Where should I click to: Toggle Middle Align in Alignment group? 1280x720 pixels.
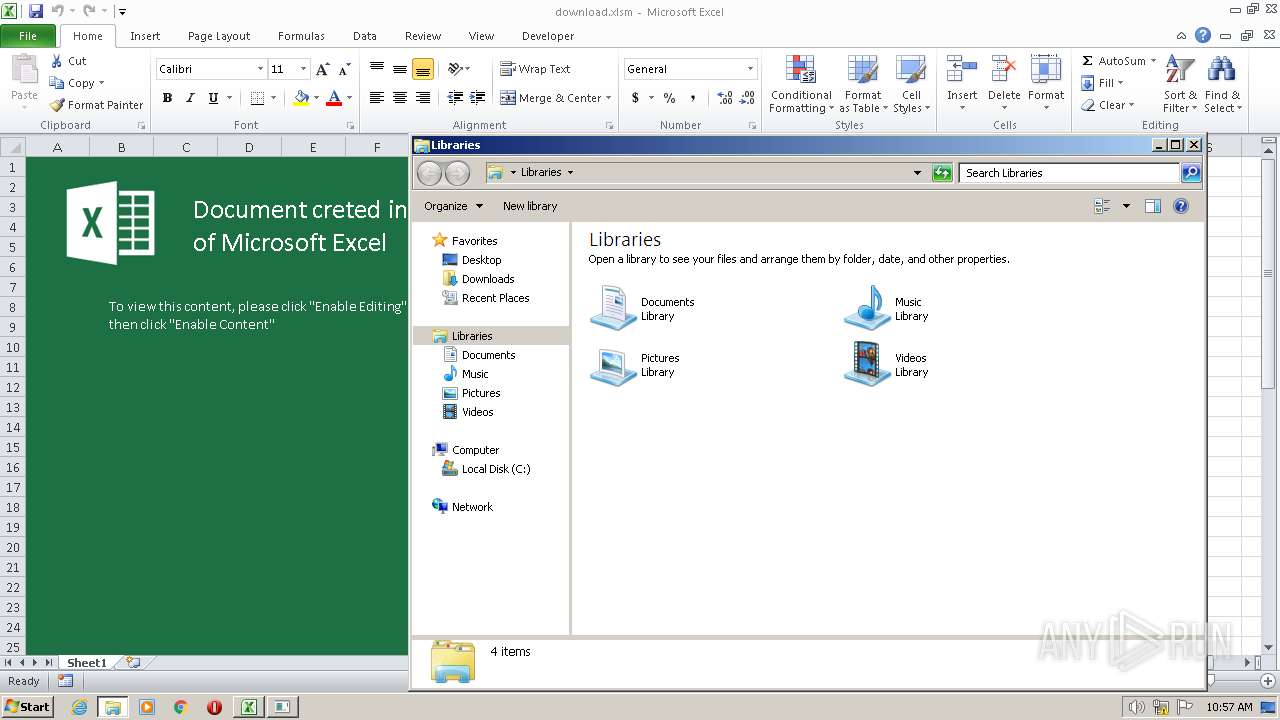click(399, 69)
